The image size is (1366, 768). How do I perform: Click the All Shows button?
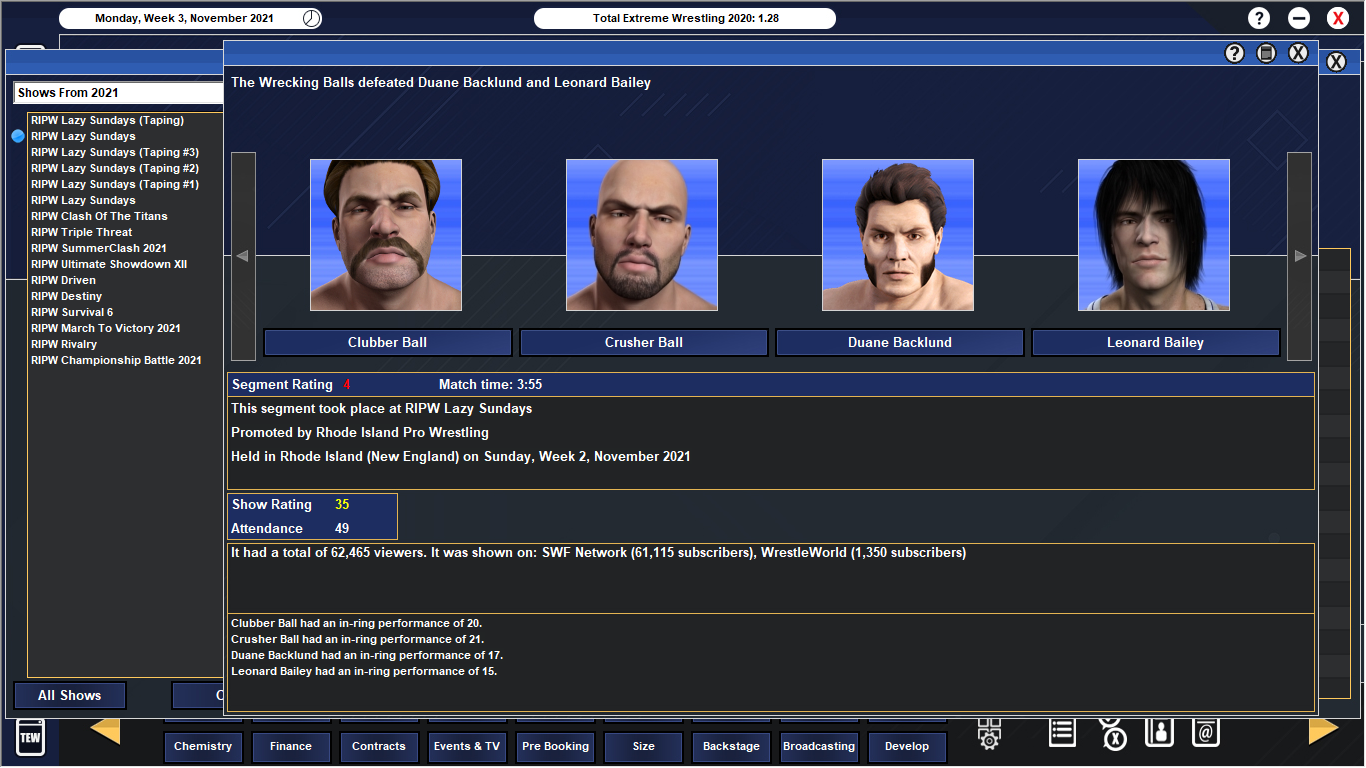click(69, 695)
